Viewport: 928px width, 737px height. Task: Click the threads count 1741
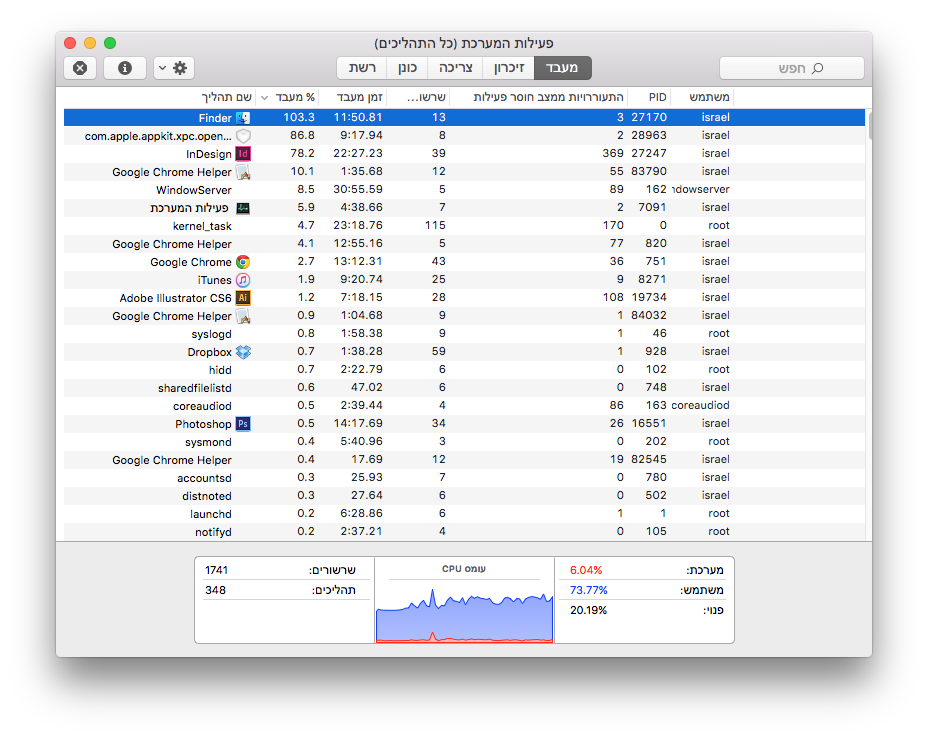(216, 570)
